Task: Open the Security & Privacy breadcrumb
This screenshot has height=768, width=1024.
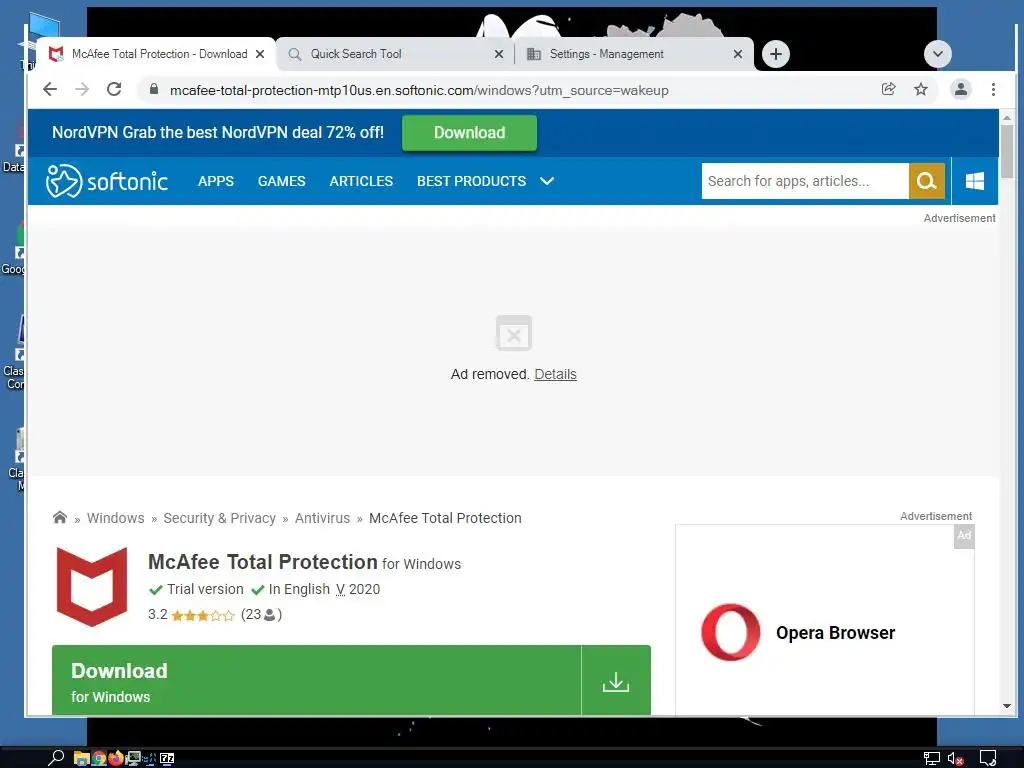Action: point(219,518)
